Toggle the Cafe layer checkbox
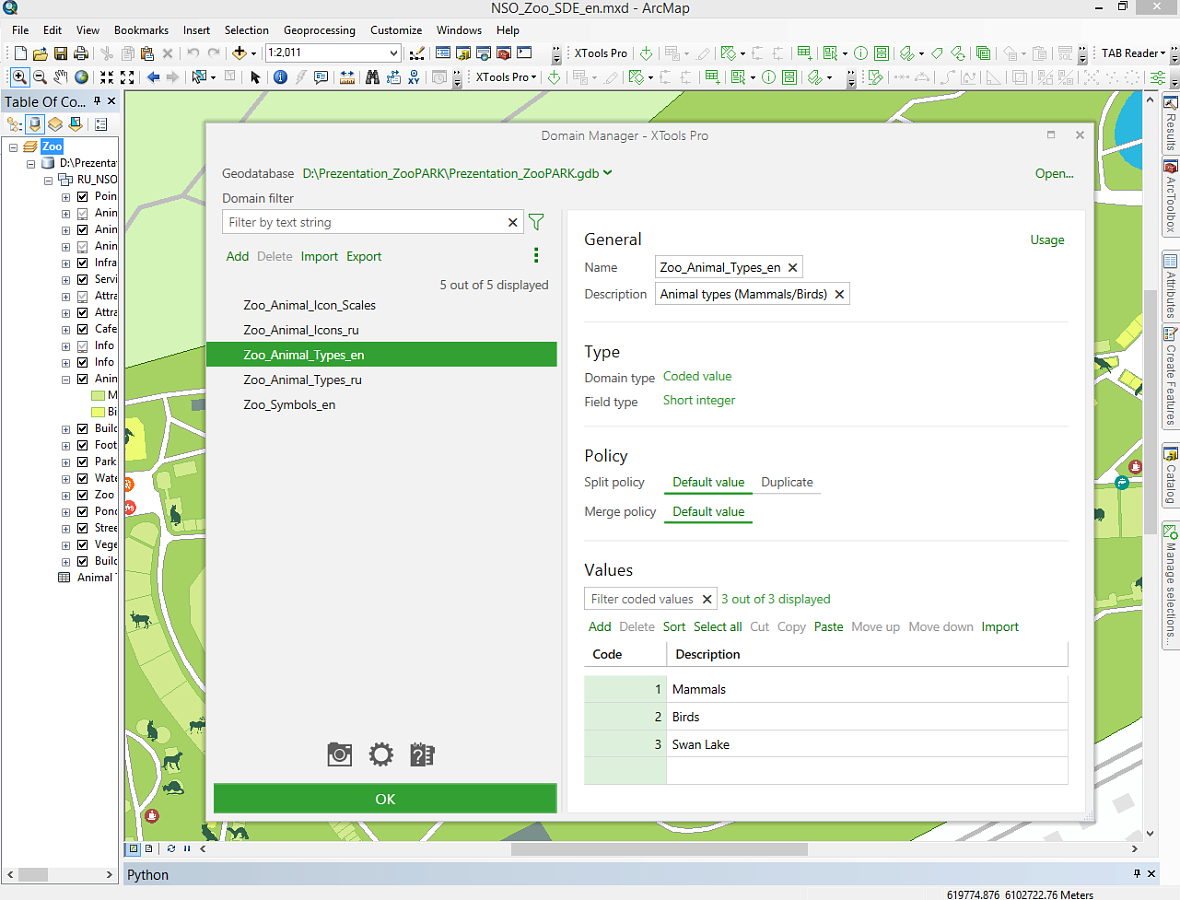This screenshot has width=1180, height=900. [83, 329]
